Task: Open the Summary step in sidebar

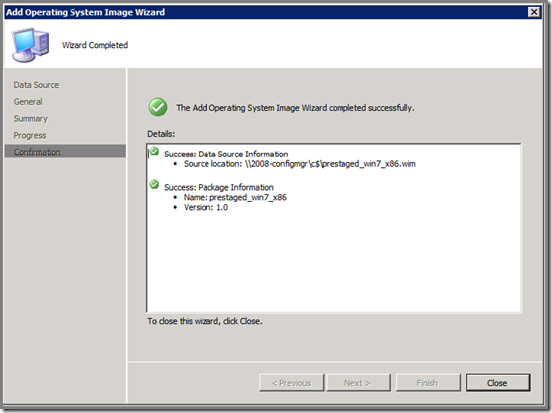Action: (31, 119)
